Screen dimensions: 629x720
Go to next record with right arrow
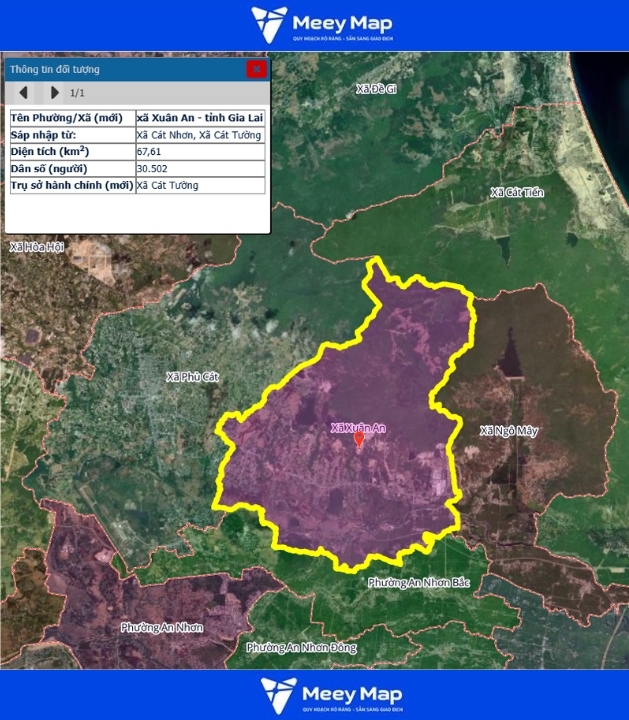click(54, 93)
